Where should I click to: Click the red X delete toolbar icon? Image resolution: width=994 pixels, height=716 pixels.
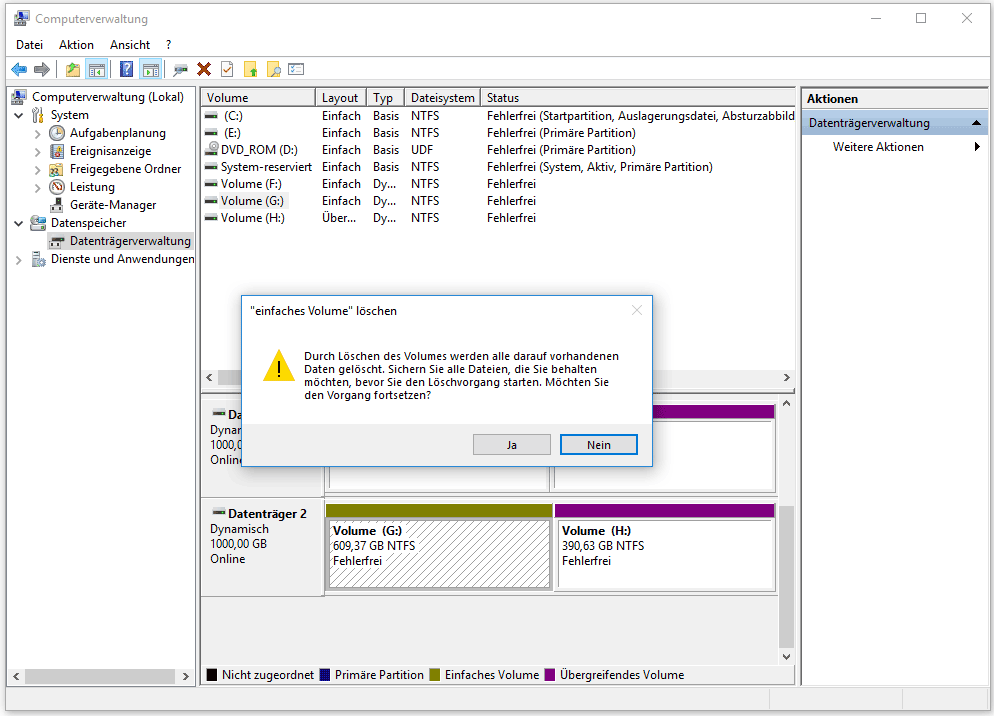[204, 69]
